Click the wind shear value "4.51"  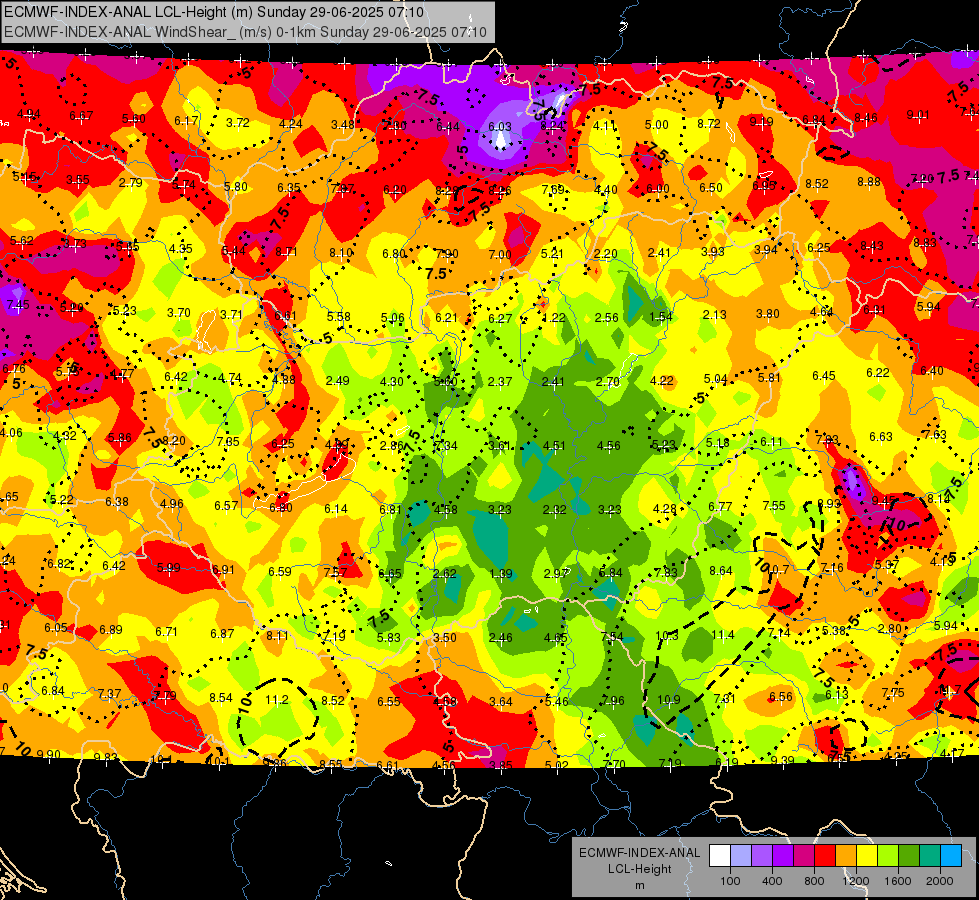(554, 445)
